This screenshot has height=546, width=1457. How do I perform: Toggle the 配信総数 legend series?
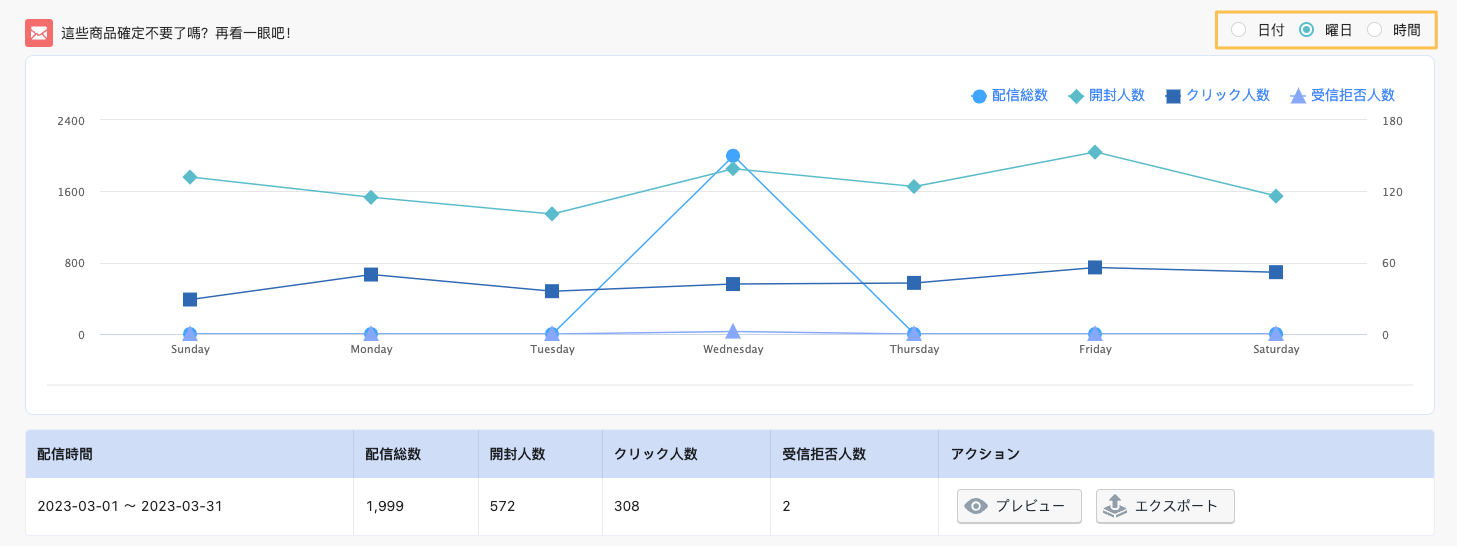(1010, 96)
